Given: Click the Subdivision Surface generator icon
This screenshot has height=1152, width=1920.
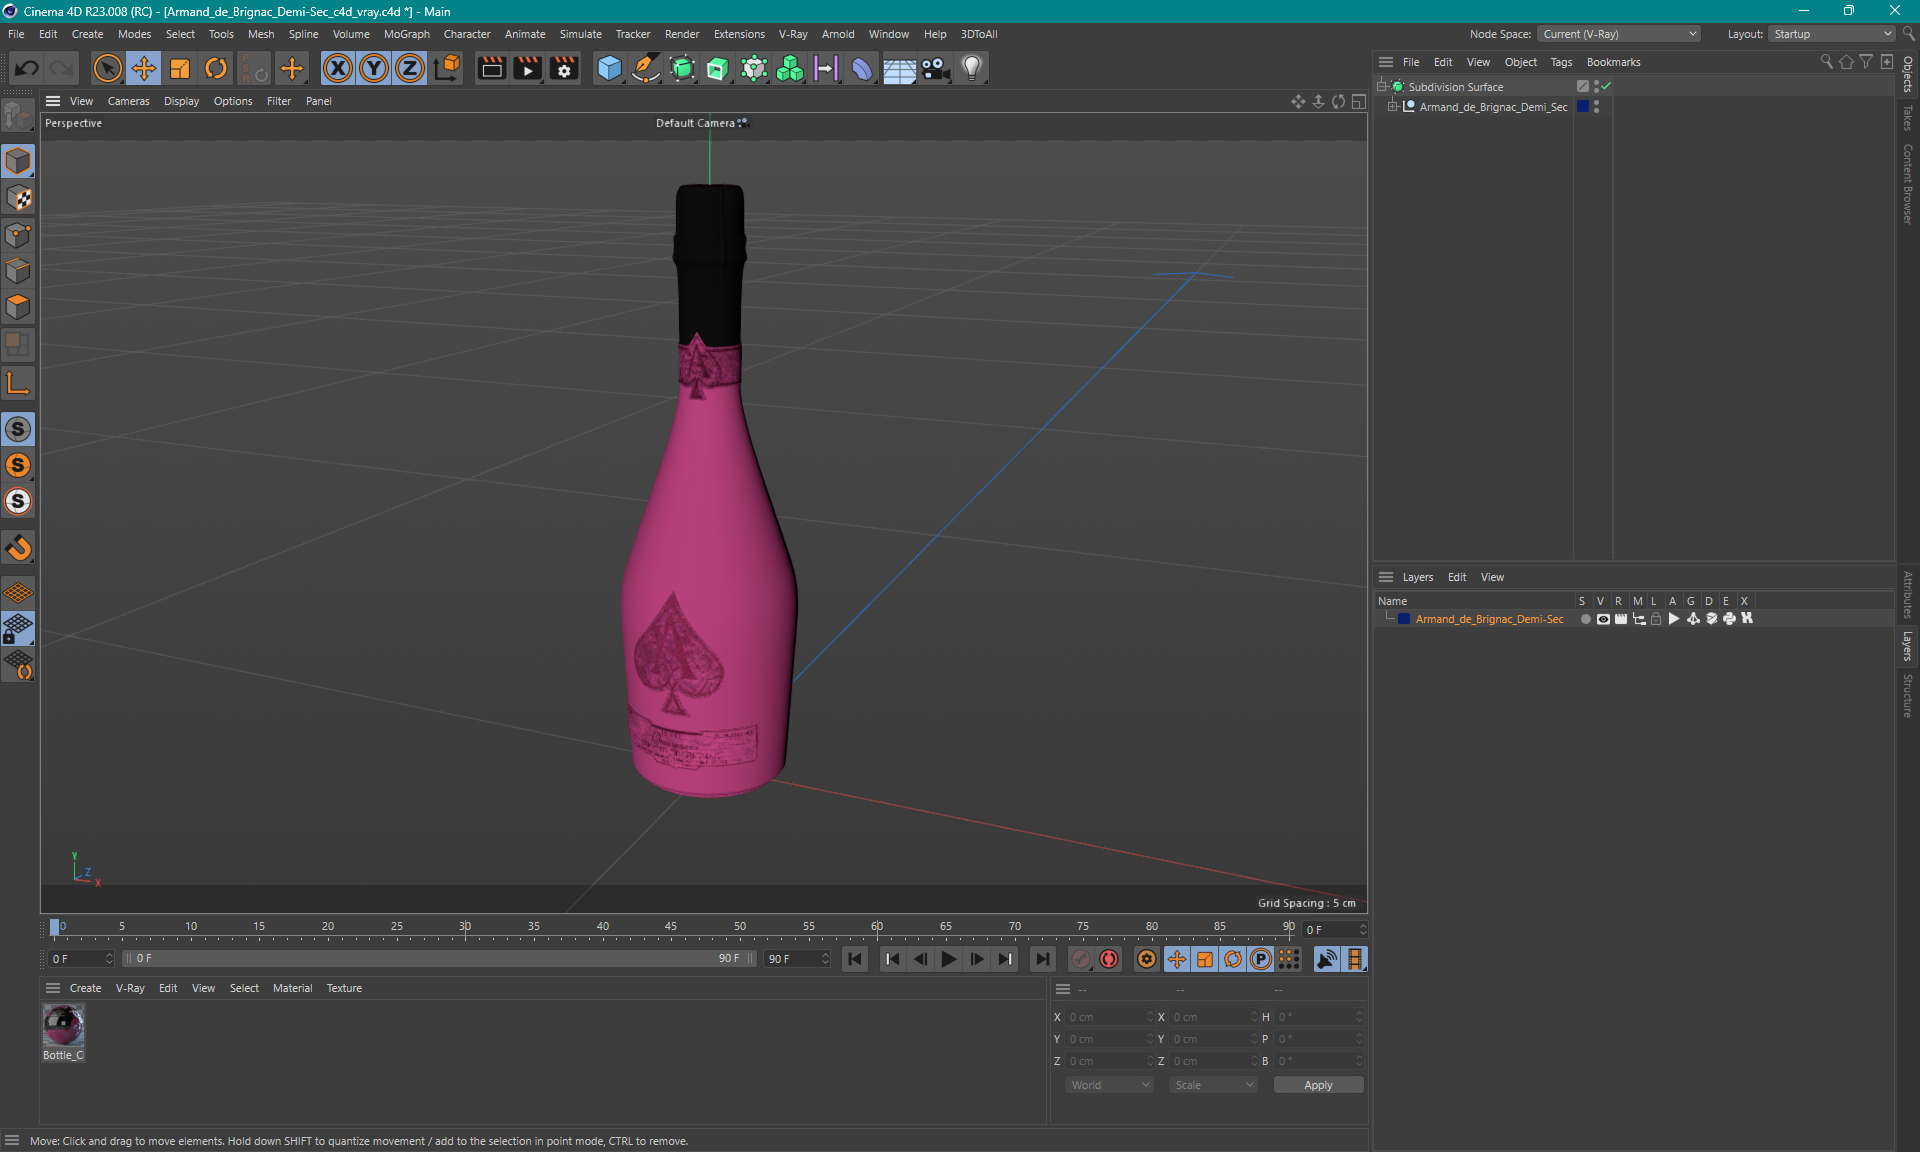Looking at the screenshot, I should coord(682,68).
